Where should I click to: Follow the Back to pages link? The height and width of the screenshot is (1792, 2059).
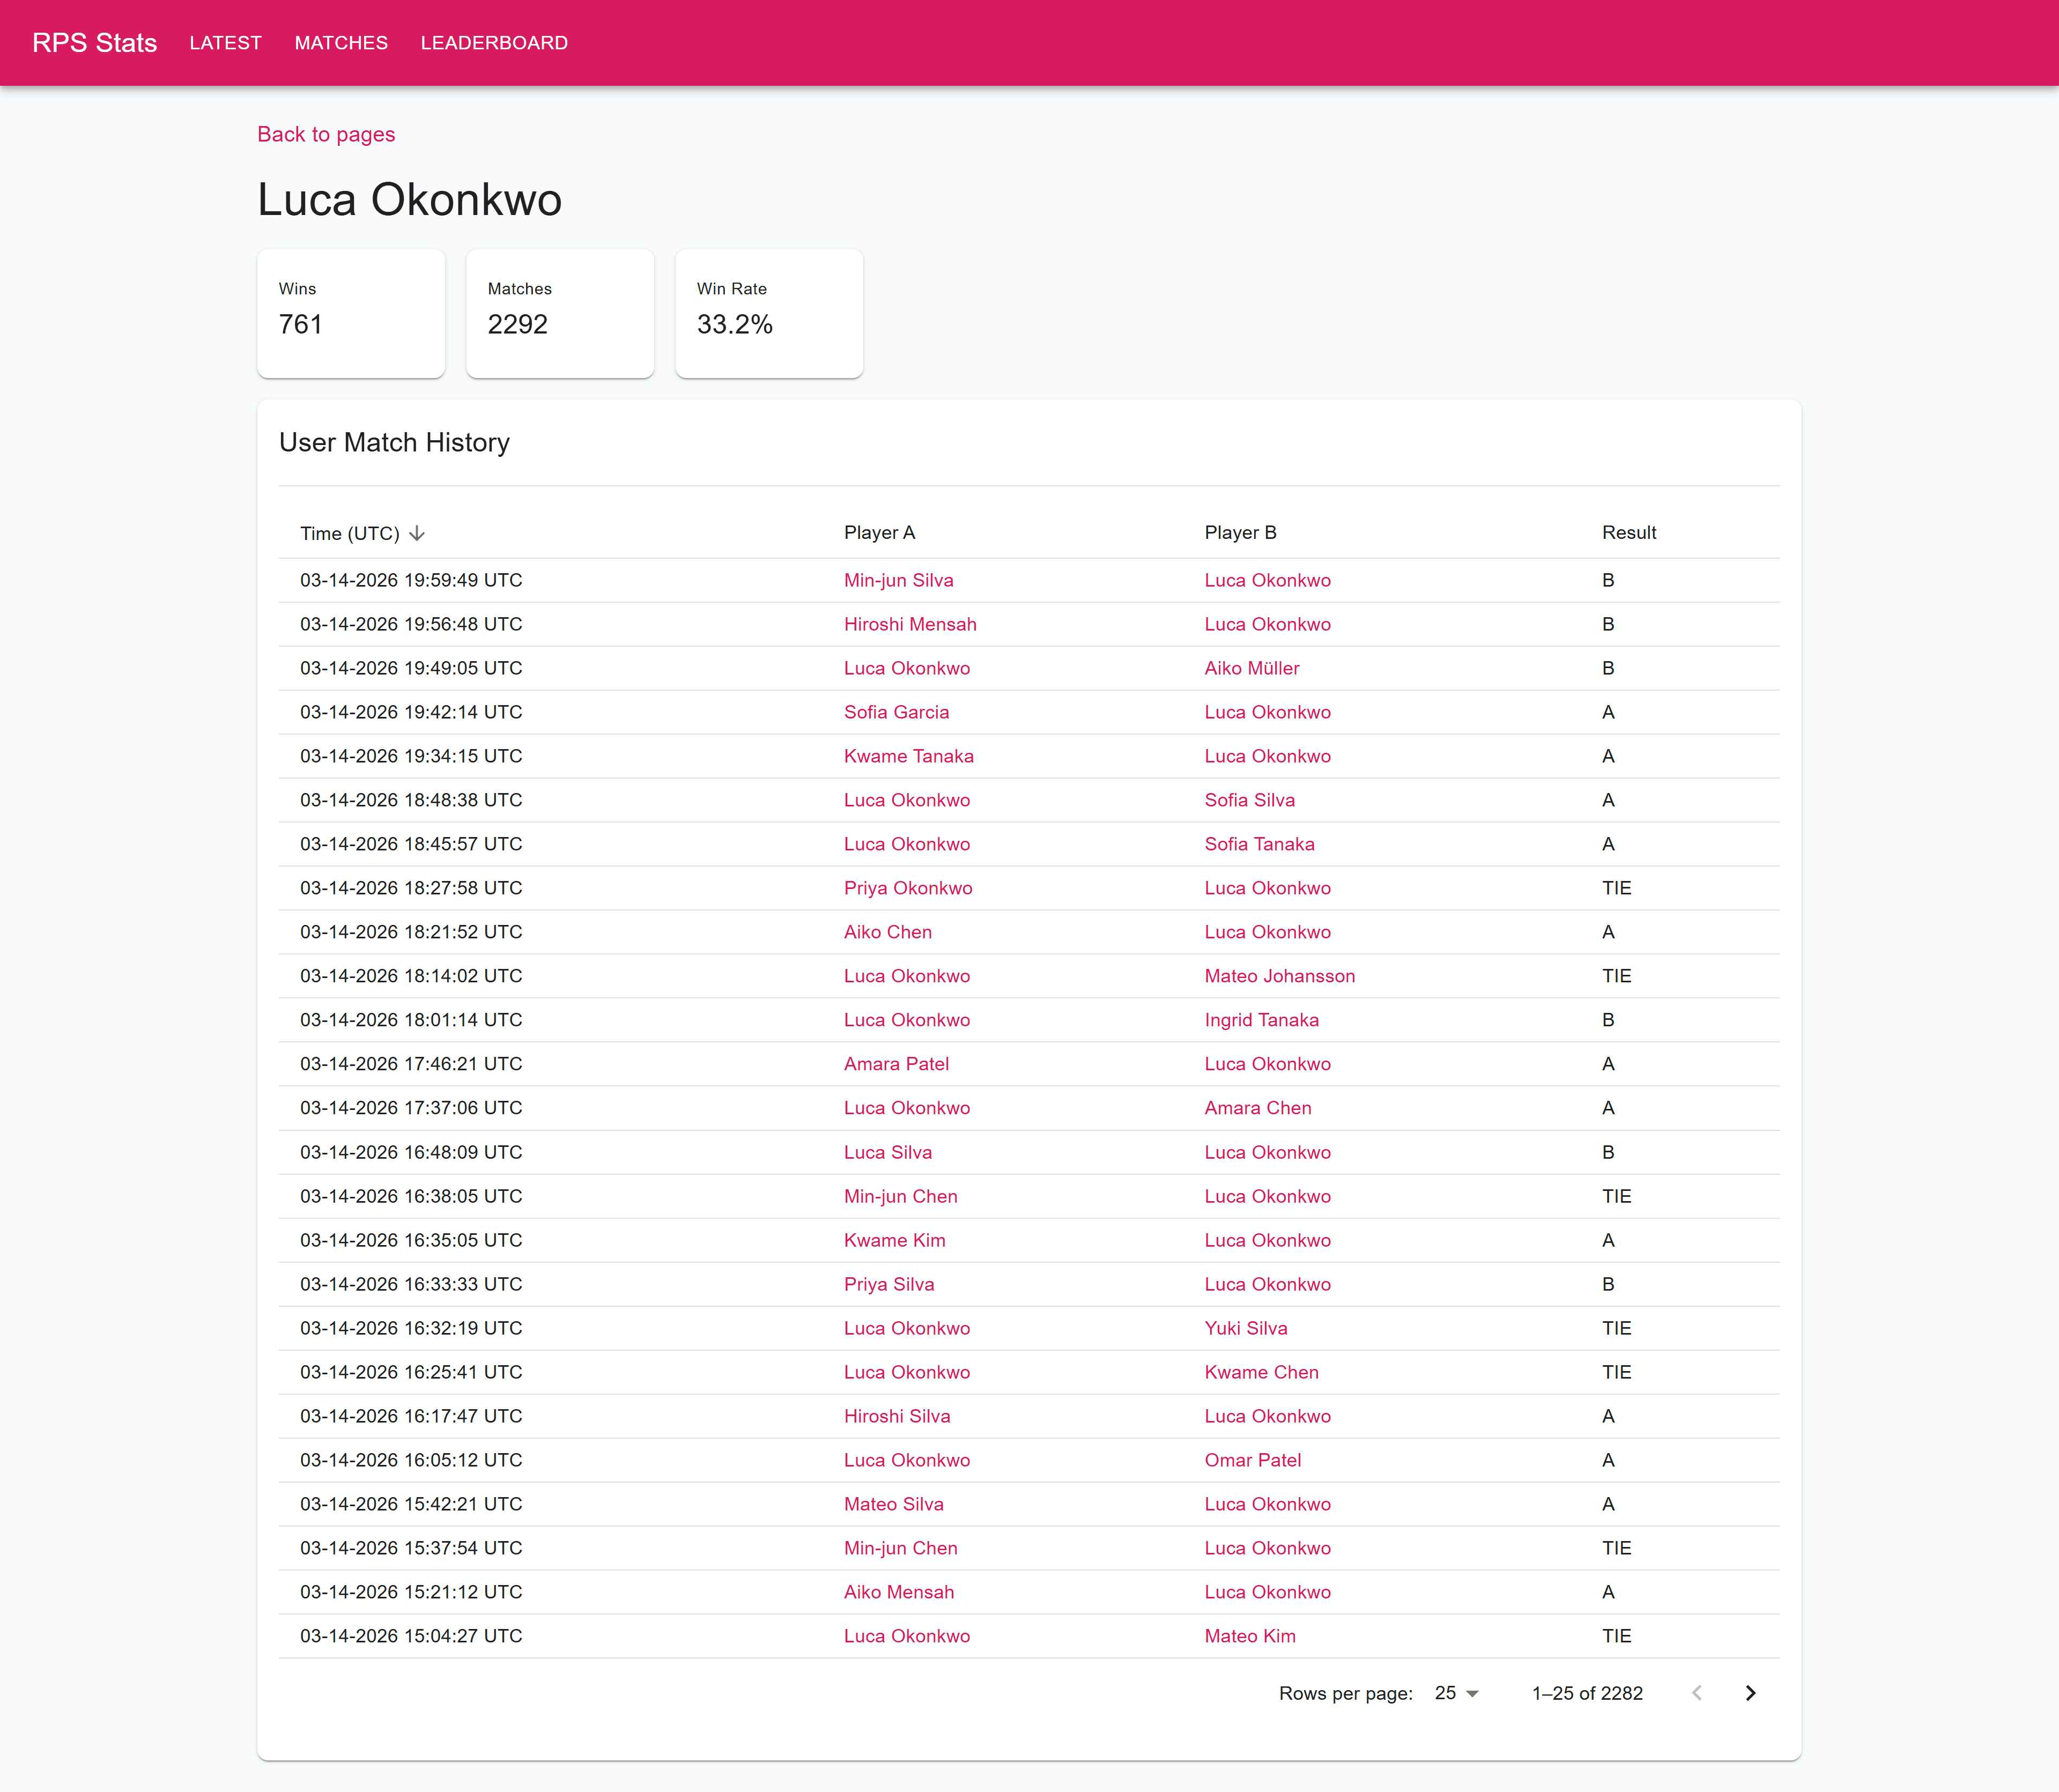[326, 134]
